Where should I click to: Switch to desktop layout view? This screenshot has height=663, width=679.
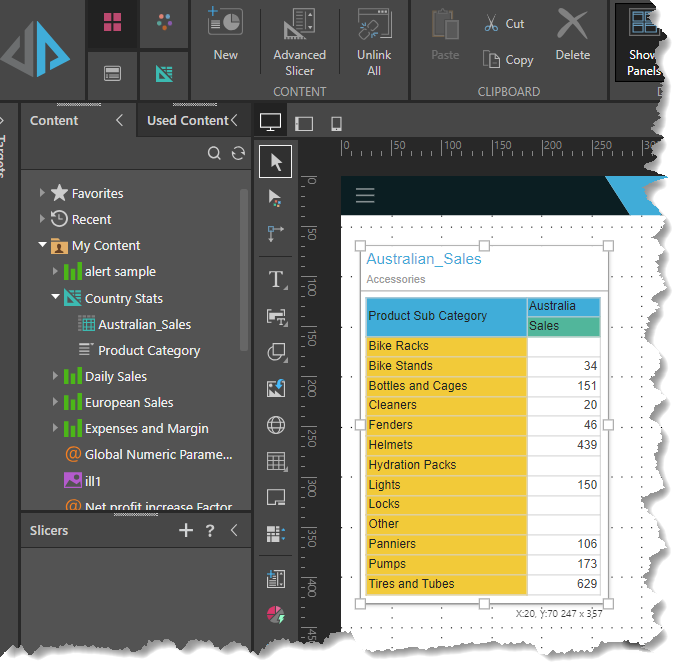click(270, 122)
